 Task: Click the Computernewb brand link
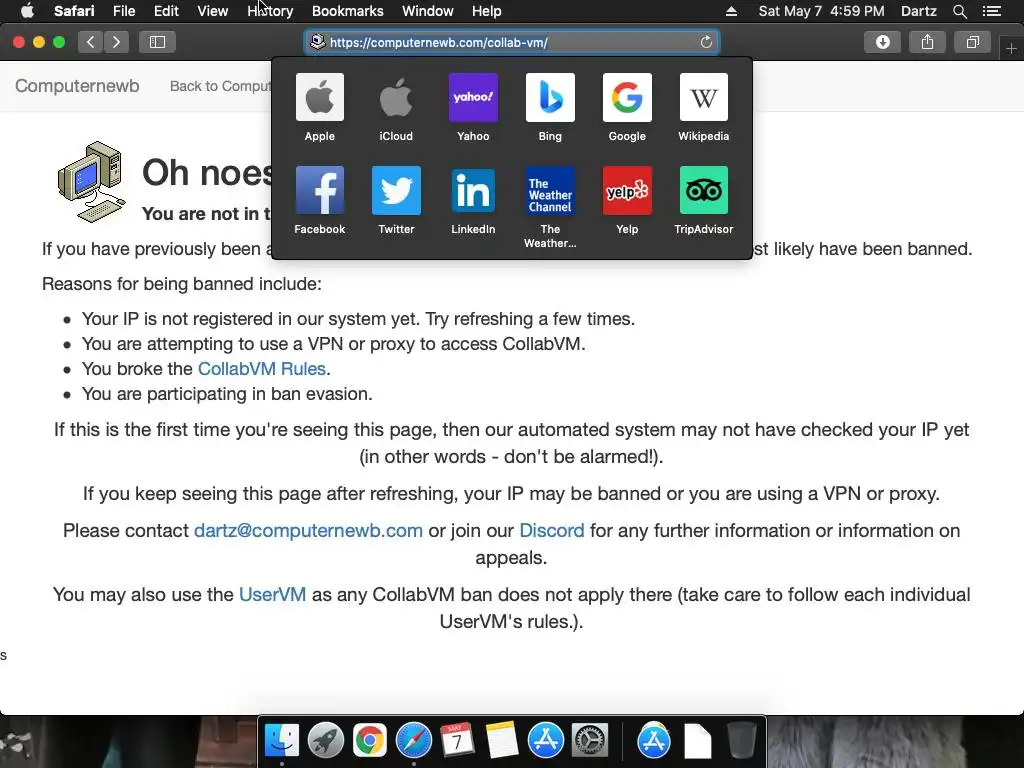77,86
